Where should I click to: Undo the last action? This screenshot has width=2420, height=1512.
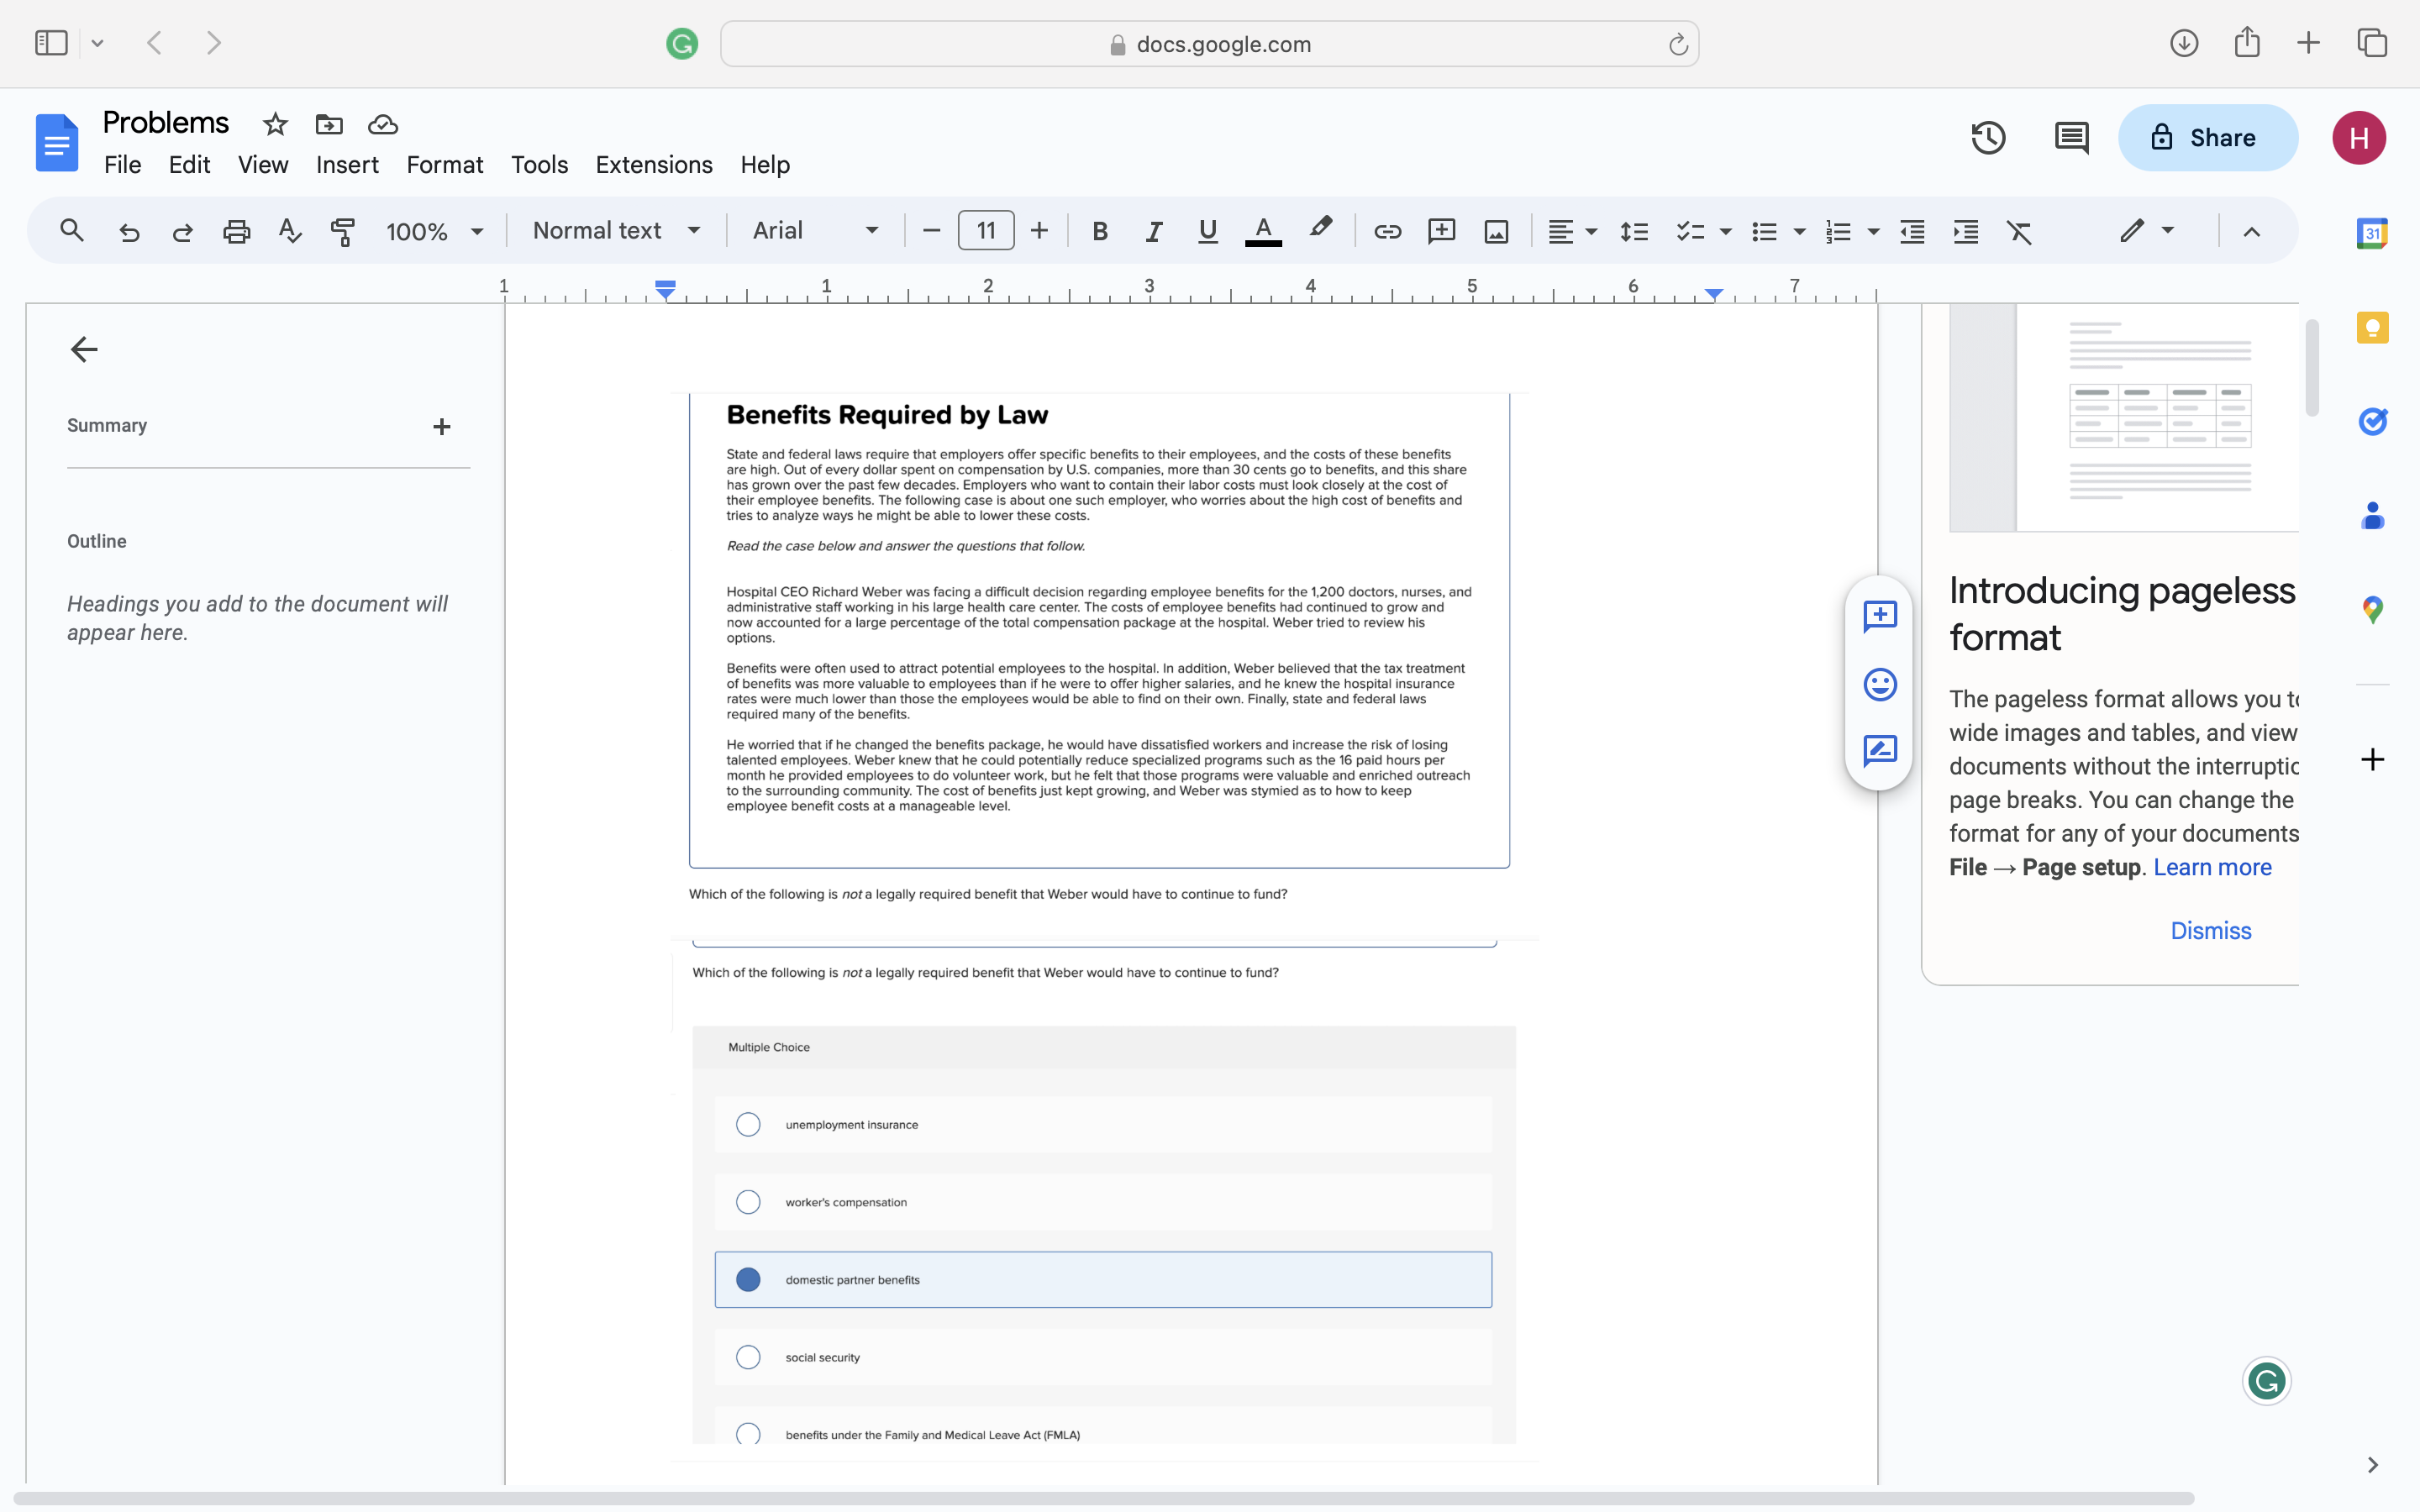coord(129,231)
